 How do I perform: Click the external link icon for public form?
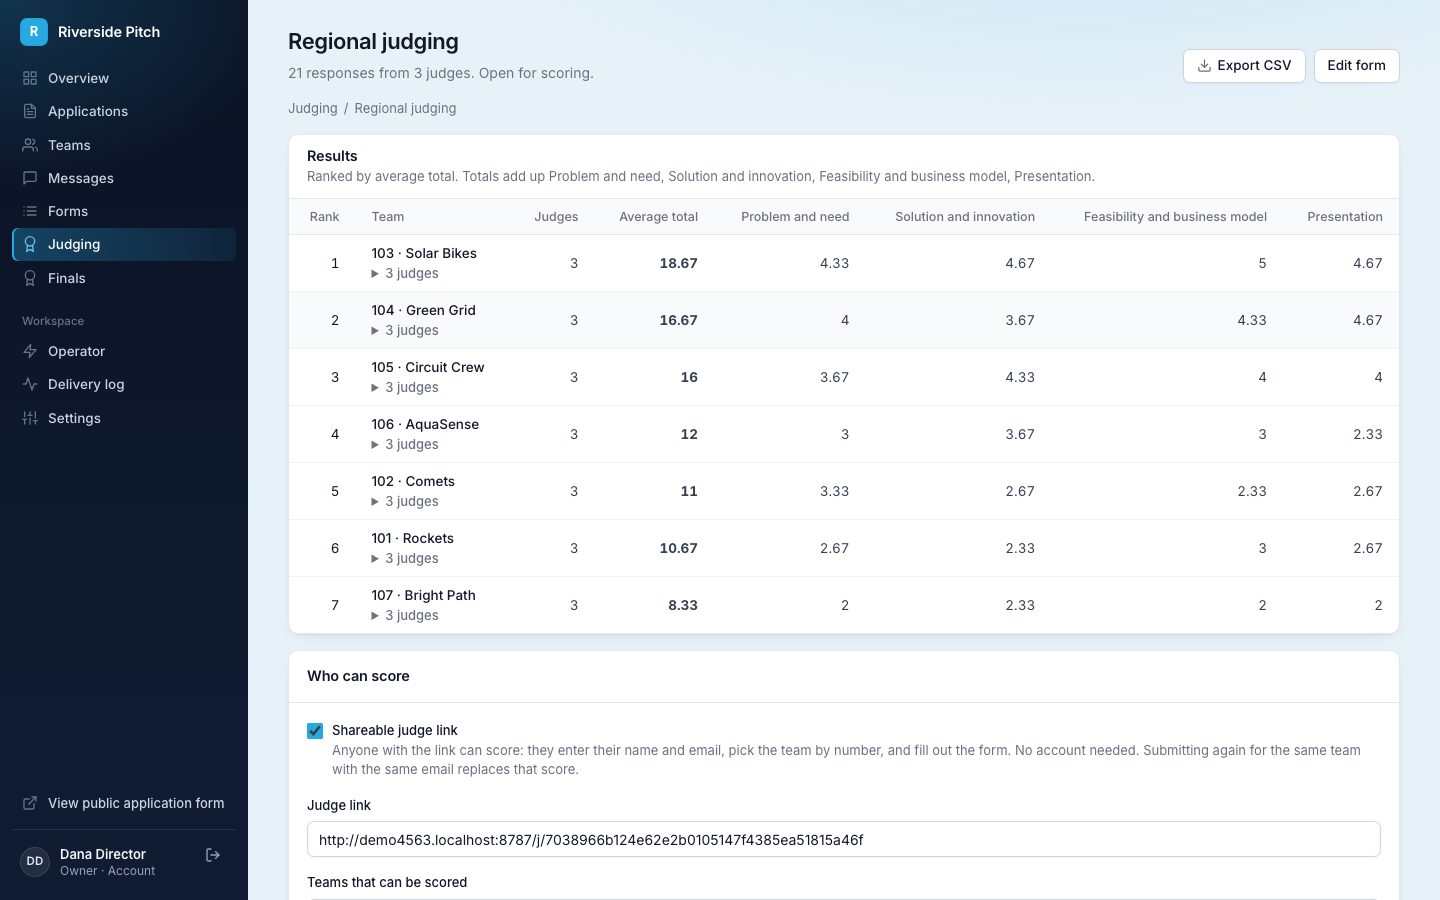(30, 803)
